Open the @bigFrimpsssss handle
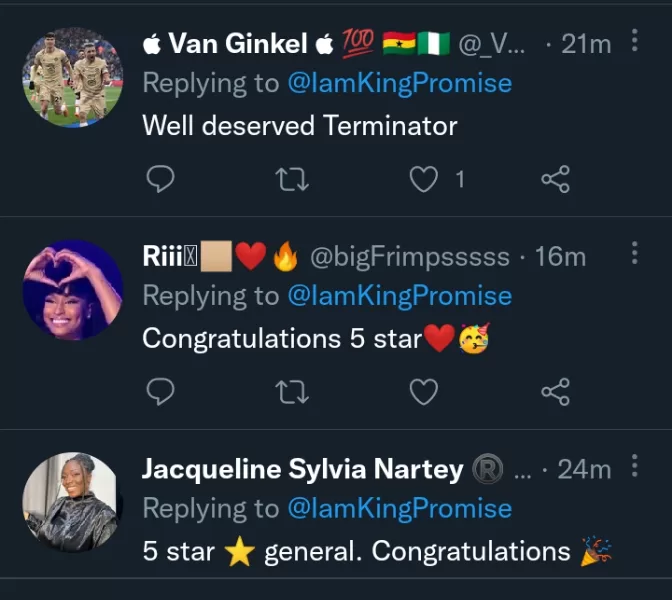 tap(410, 257)
